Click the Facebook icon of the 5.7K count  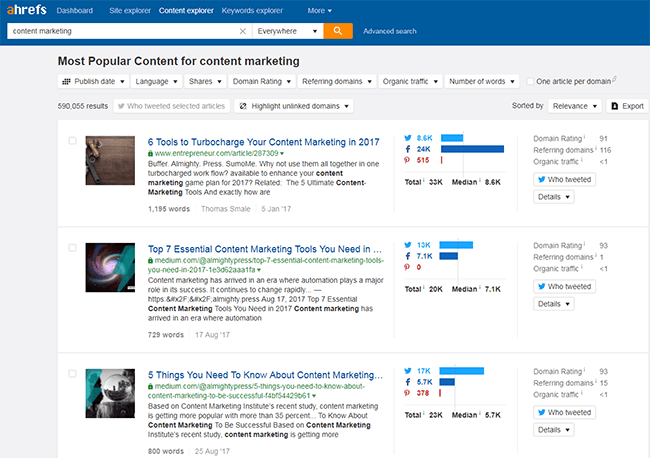408,382
